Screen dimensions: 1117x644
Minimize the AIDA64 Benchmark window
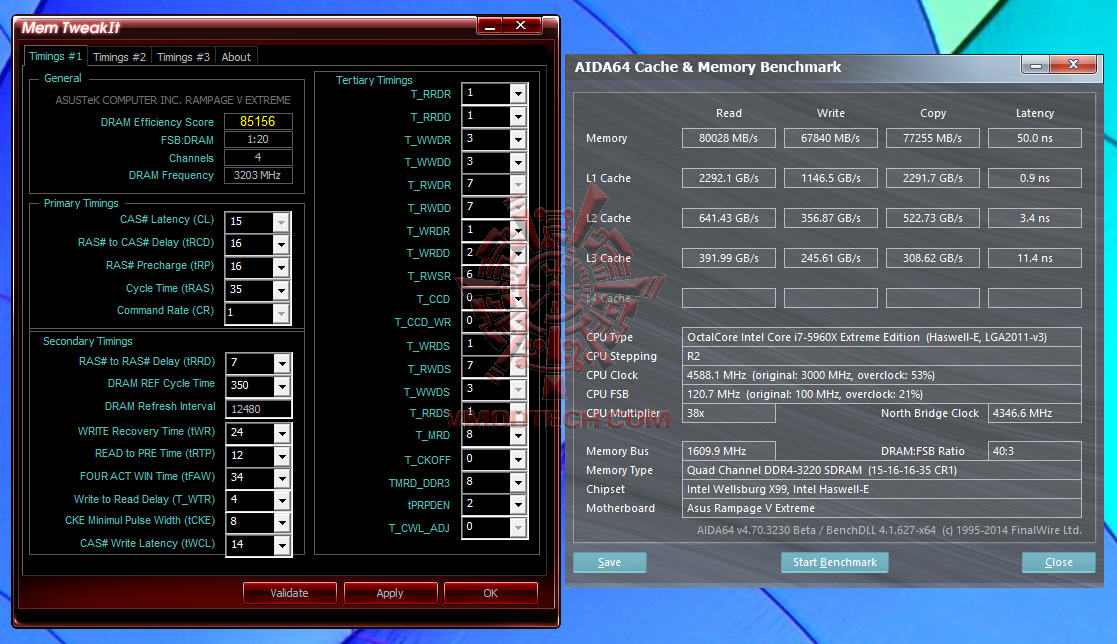click(x=1036, y=66)
